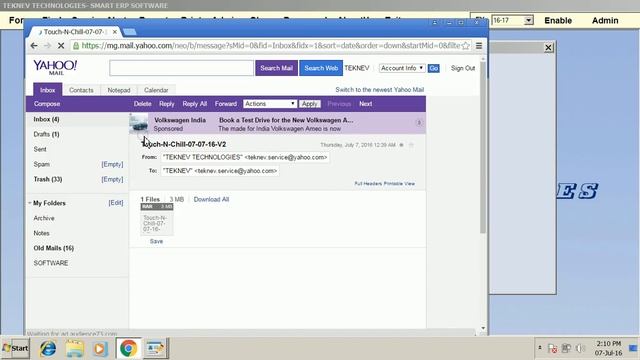Open the volume icon in the tray
This screenshot has height=360, width=640.
(580, 348)
